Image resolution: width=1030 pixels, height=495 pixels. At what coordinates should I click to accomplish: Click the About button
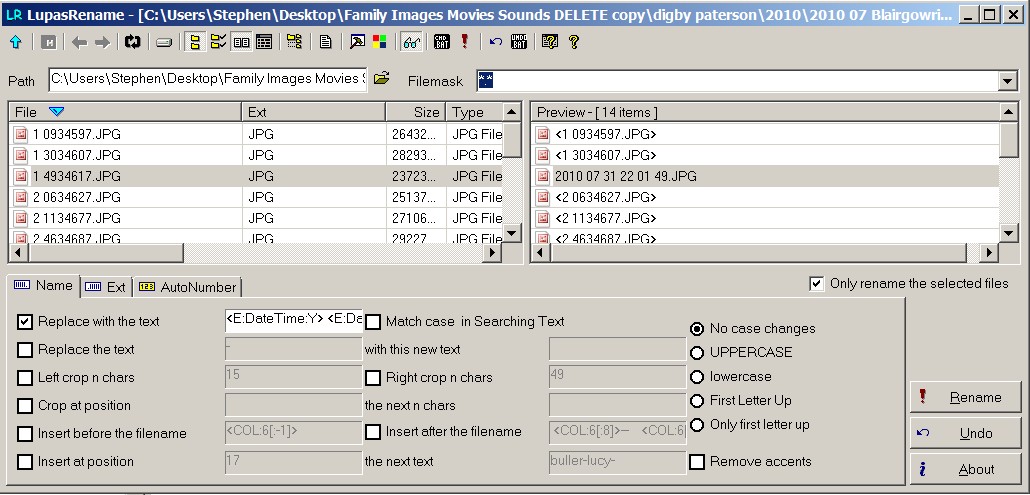click(x=965, y=469)
